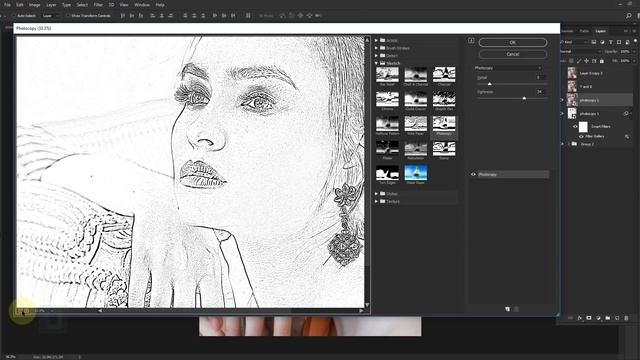Click OK to apply the filter
The width and height of the screenshot is (640, 360).
(x=513, y=42)
